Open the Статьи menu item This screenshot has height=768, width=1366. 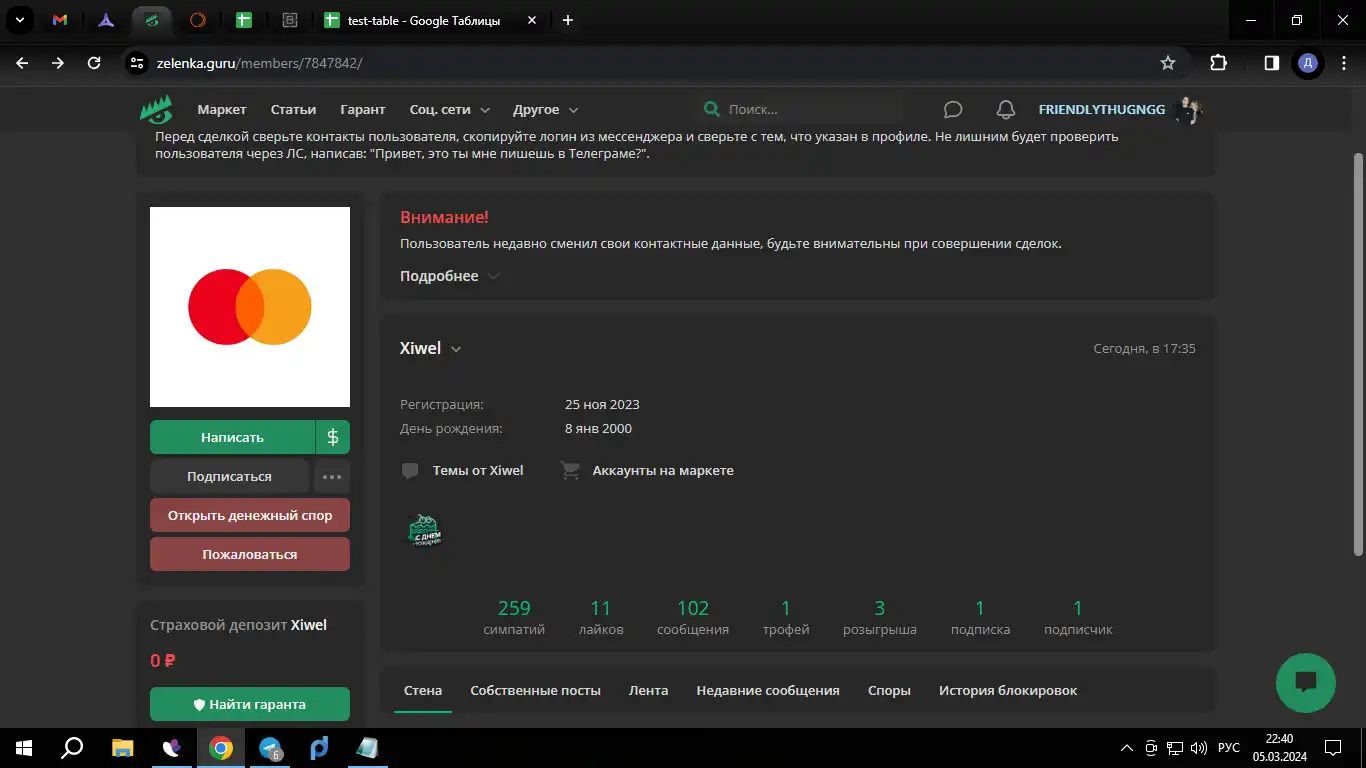pos(293,110)
